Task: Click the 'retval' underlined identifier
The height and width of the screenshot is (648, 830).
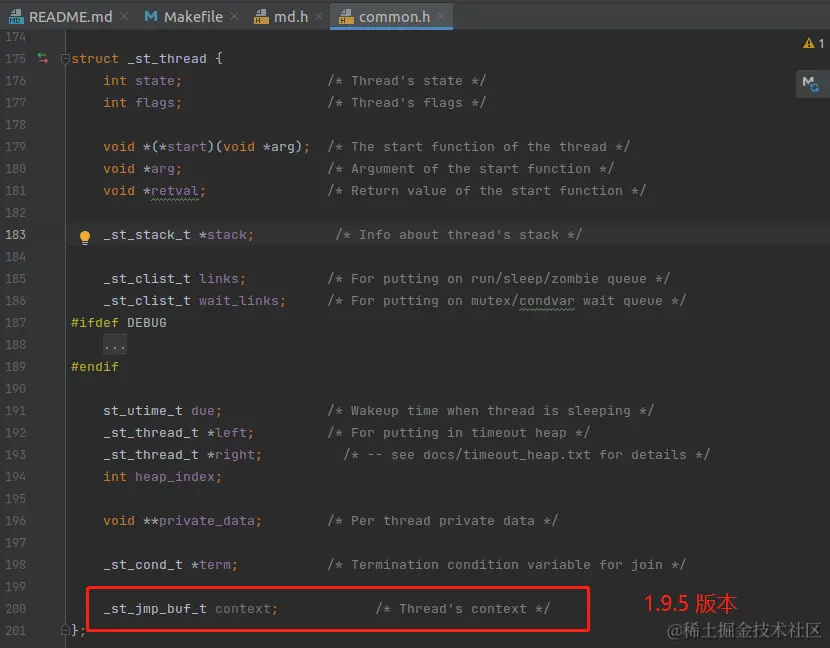Action: coord(175,191)
